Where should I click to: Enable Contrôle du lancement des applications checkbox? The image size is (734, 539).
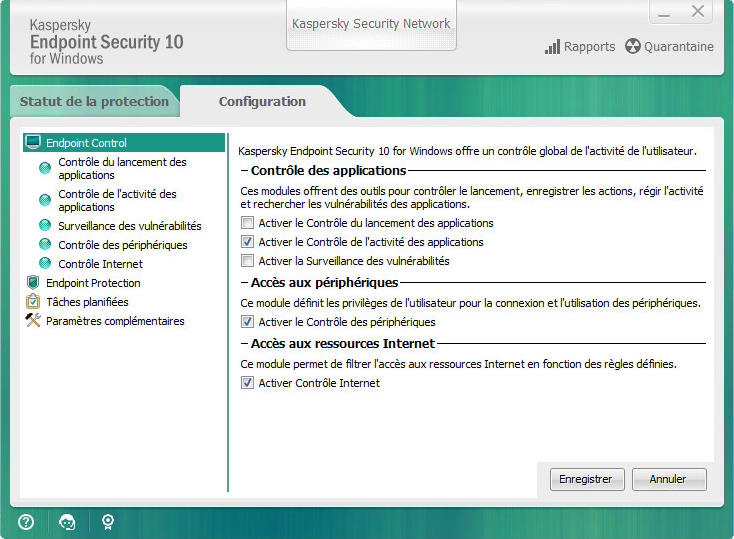(247, 222)
